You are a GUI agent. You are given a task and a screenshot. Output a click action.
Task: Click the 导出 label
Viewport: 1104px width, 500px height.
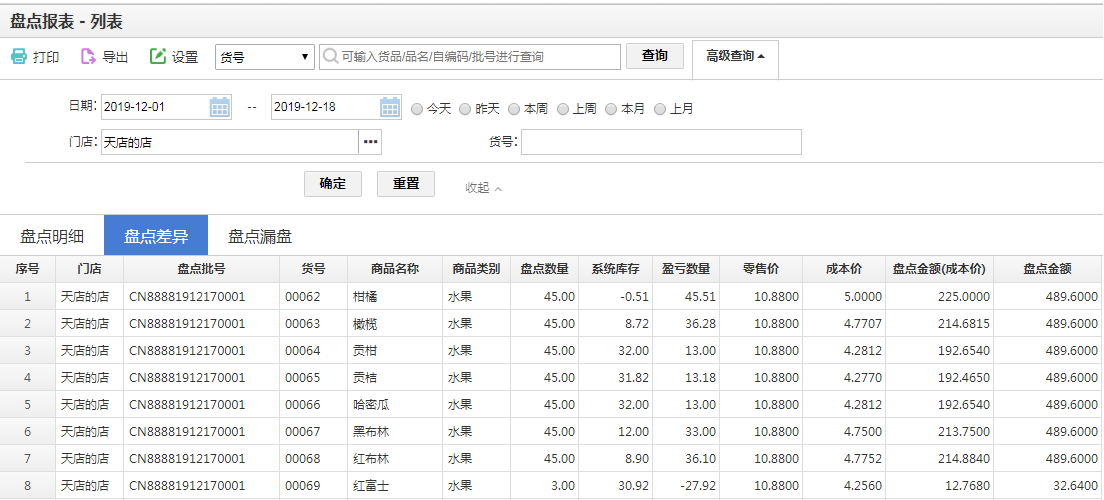pos(115,57)
